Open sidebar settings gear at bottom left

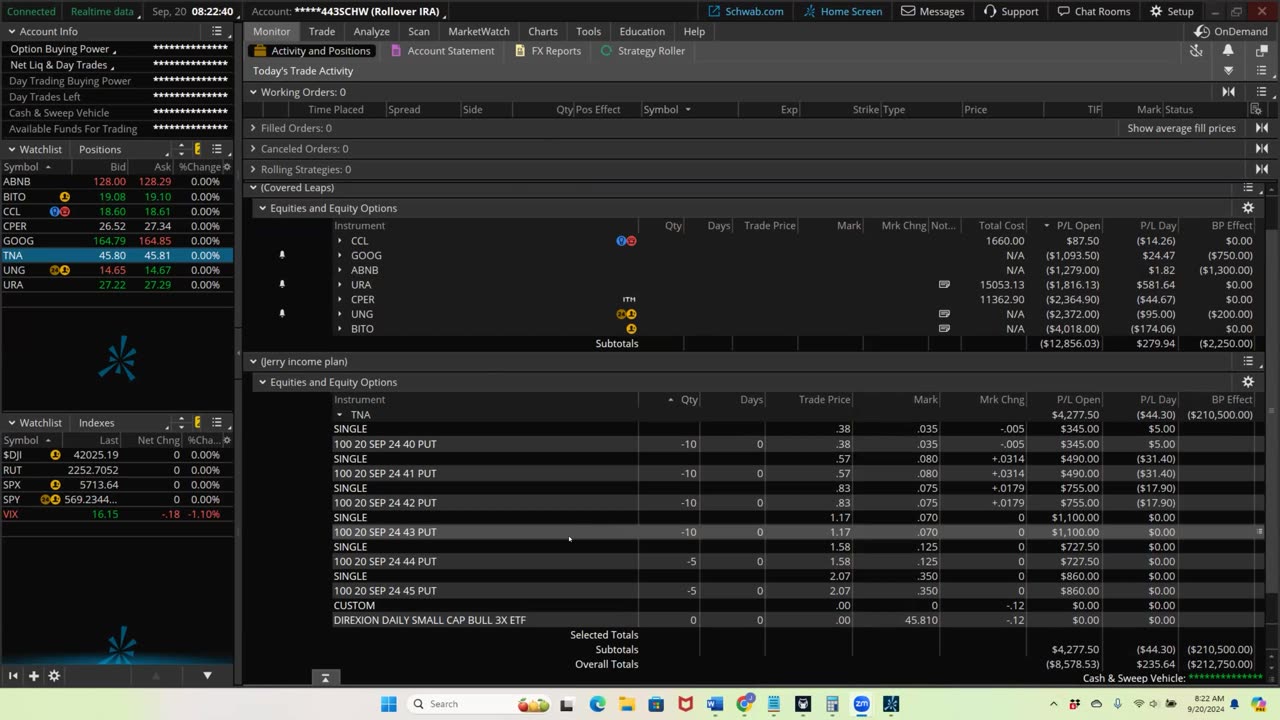pyautogui.click(x=54, y=676)
